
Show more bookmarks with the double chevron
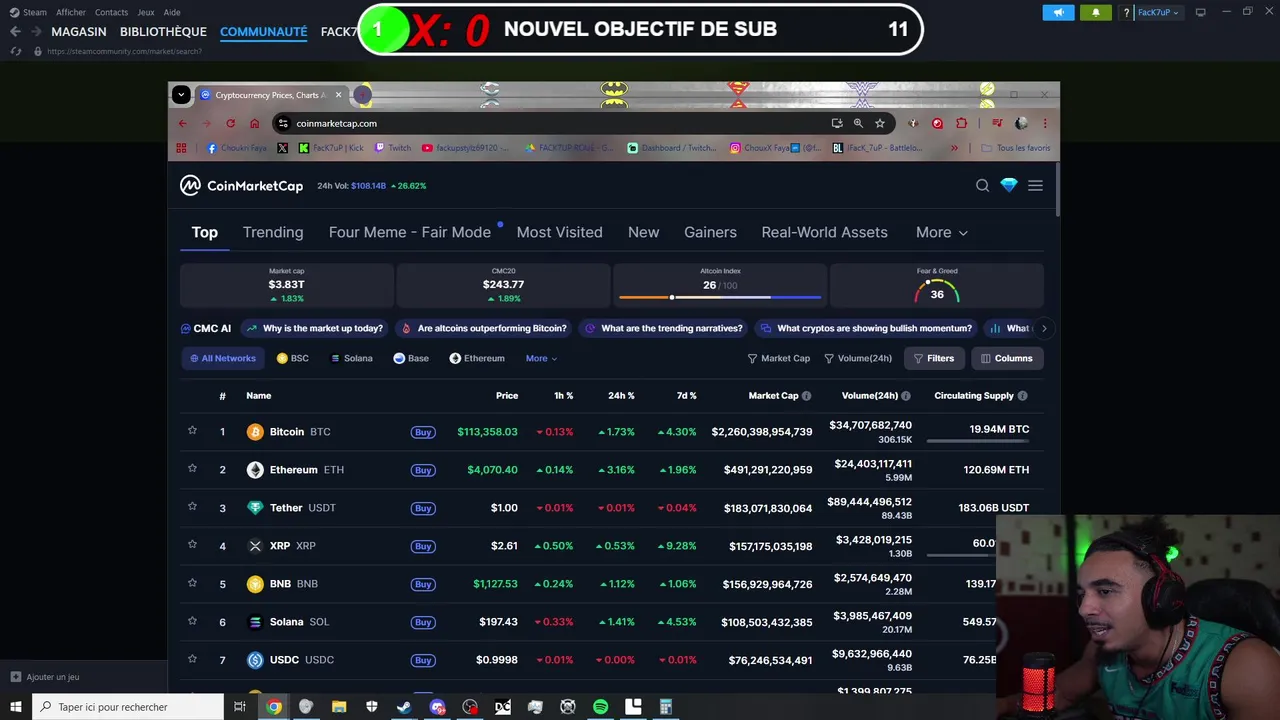[x=954, y=148]
